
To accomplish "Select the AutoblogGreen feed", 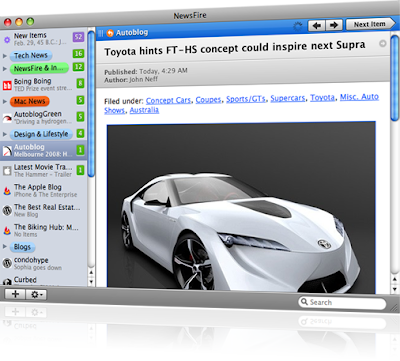I will tap(43, 117).
